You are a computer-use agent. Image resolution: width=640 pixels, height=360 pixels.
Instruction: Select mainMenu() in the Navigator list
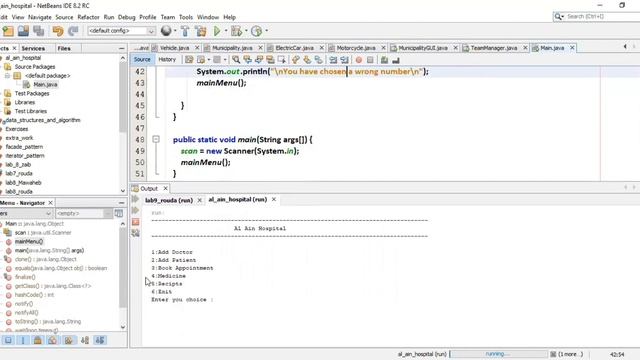coord(29,242)
